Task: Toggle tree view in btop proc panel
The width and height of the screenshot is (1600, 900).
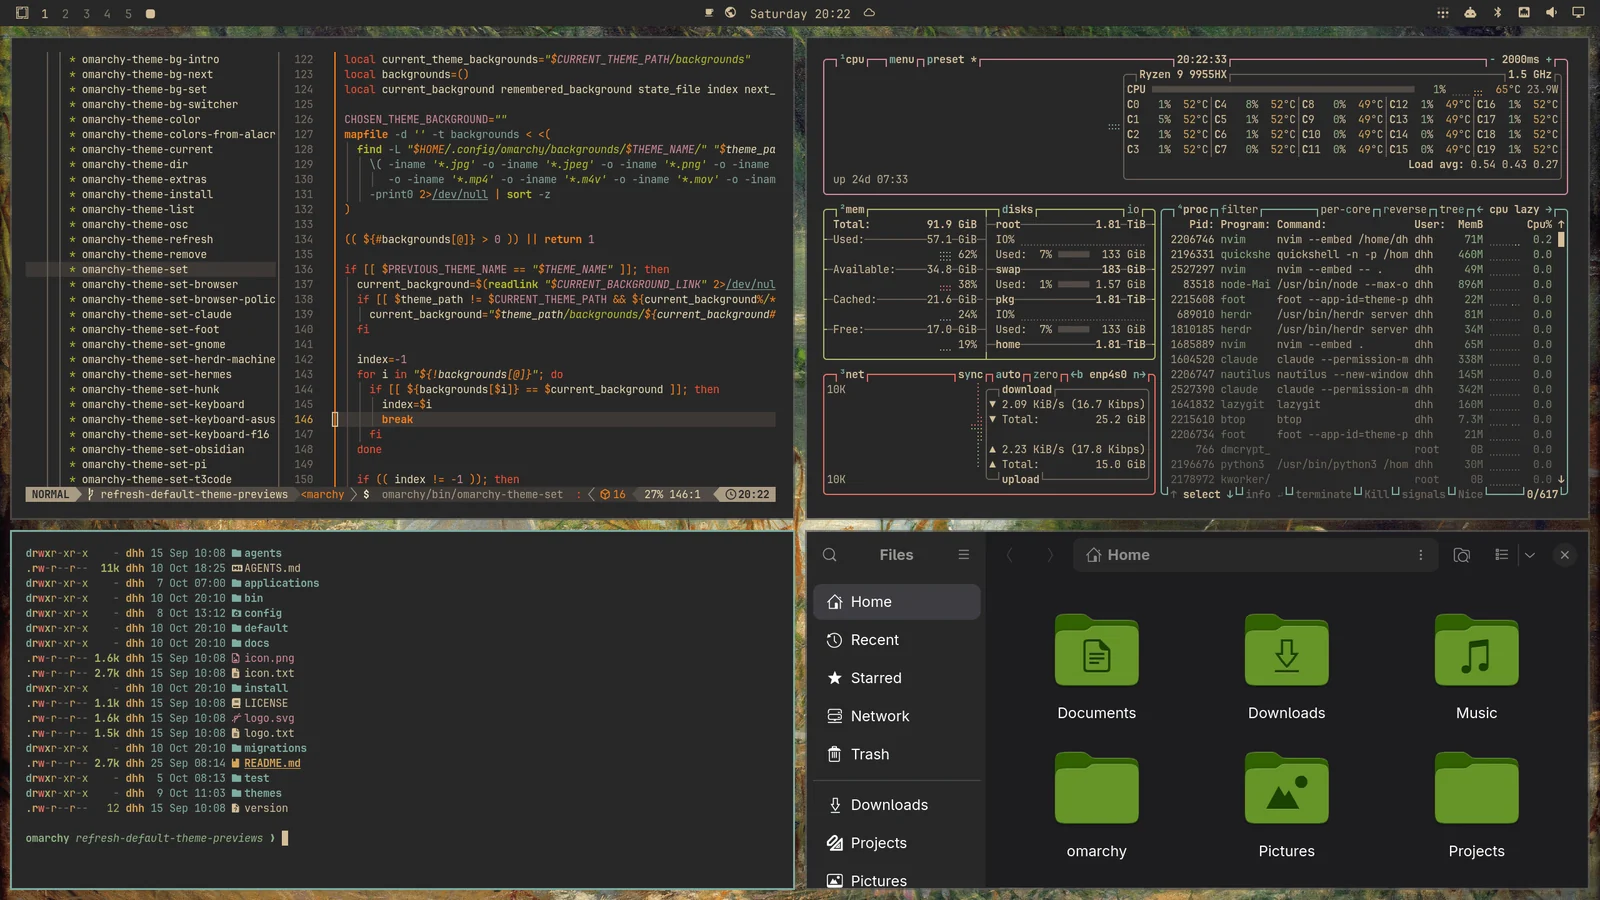Action: 1451,210
